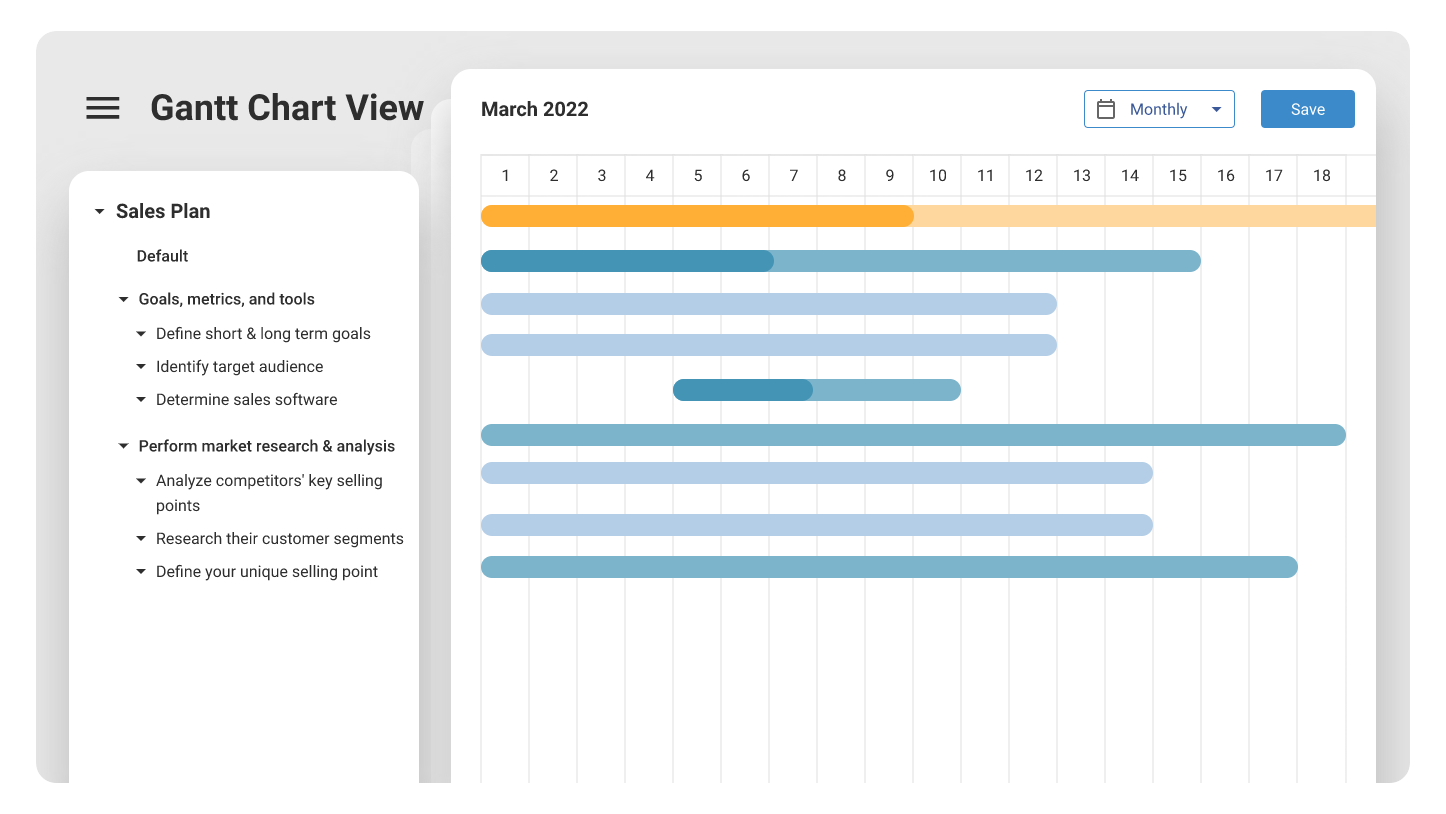Click the March 2022 heading
Viewport: 1446px width, 814px height.
535,109
